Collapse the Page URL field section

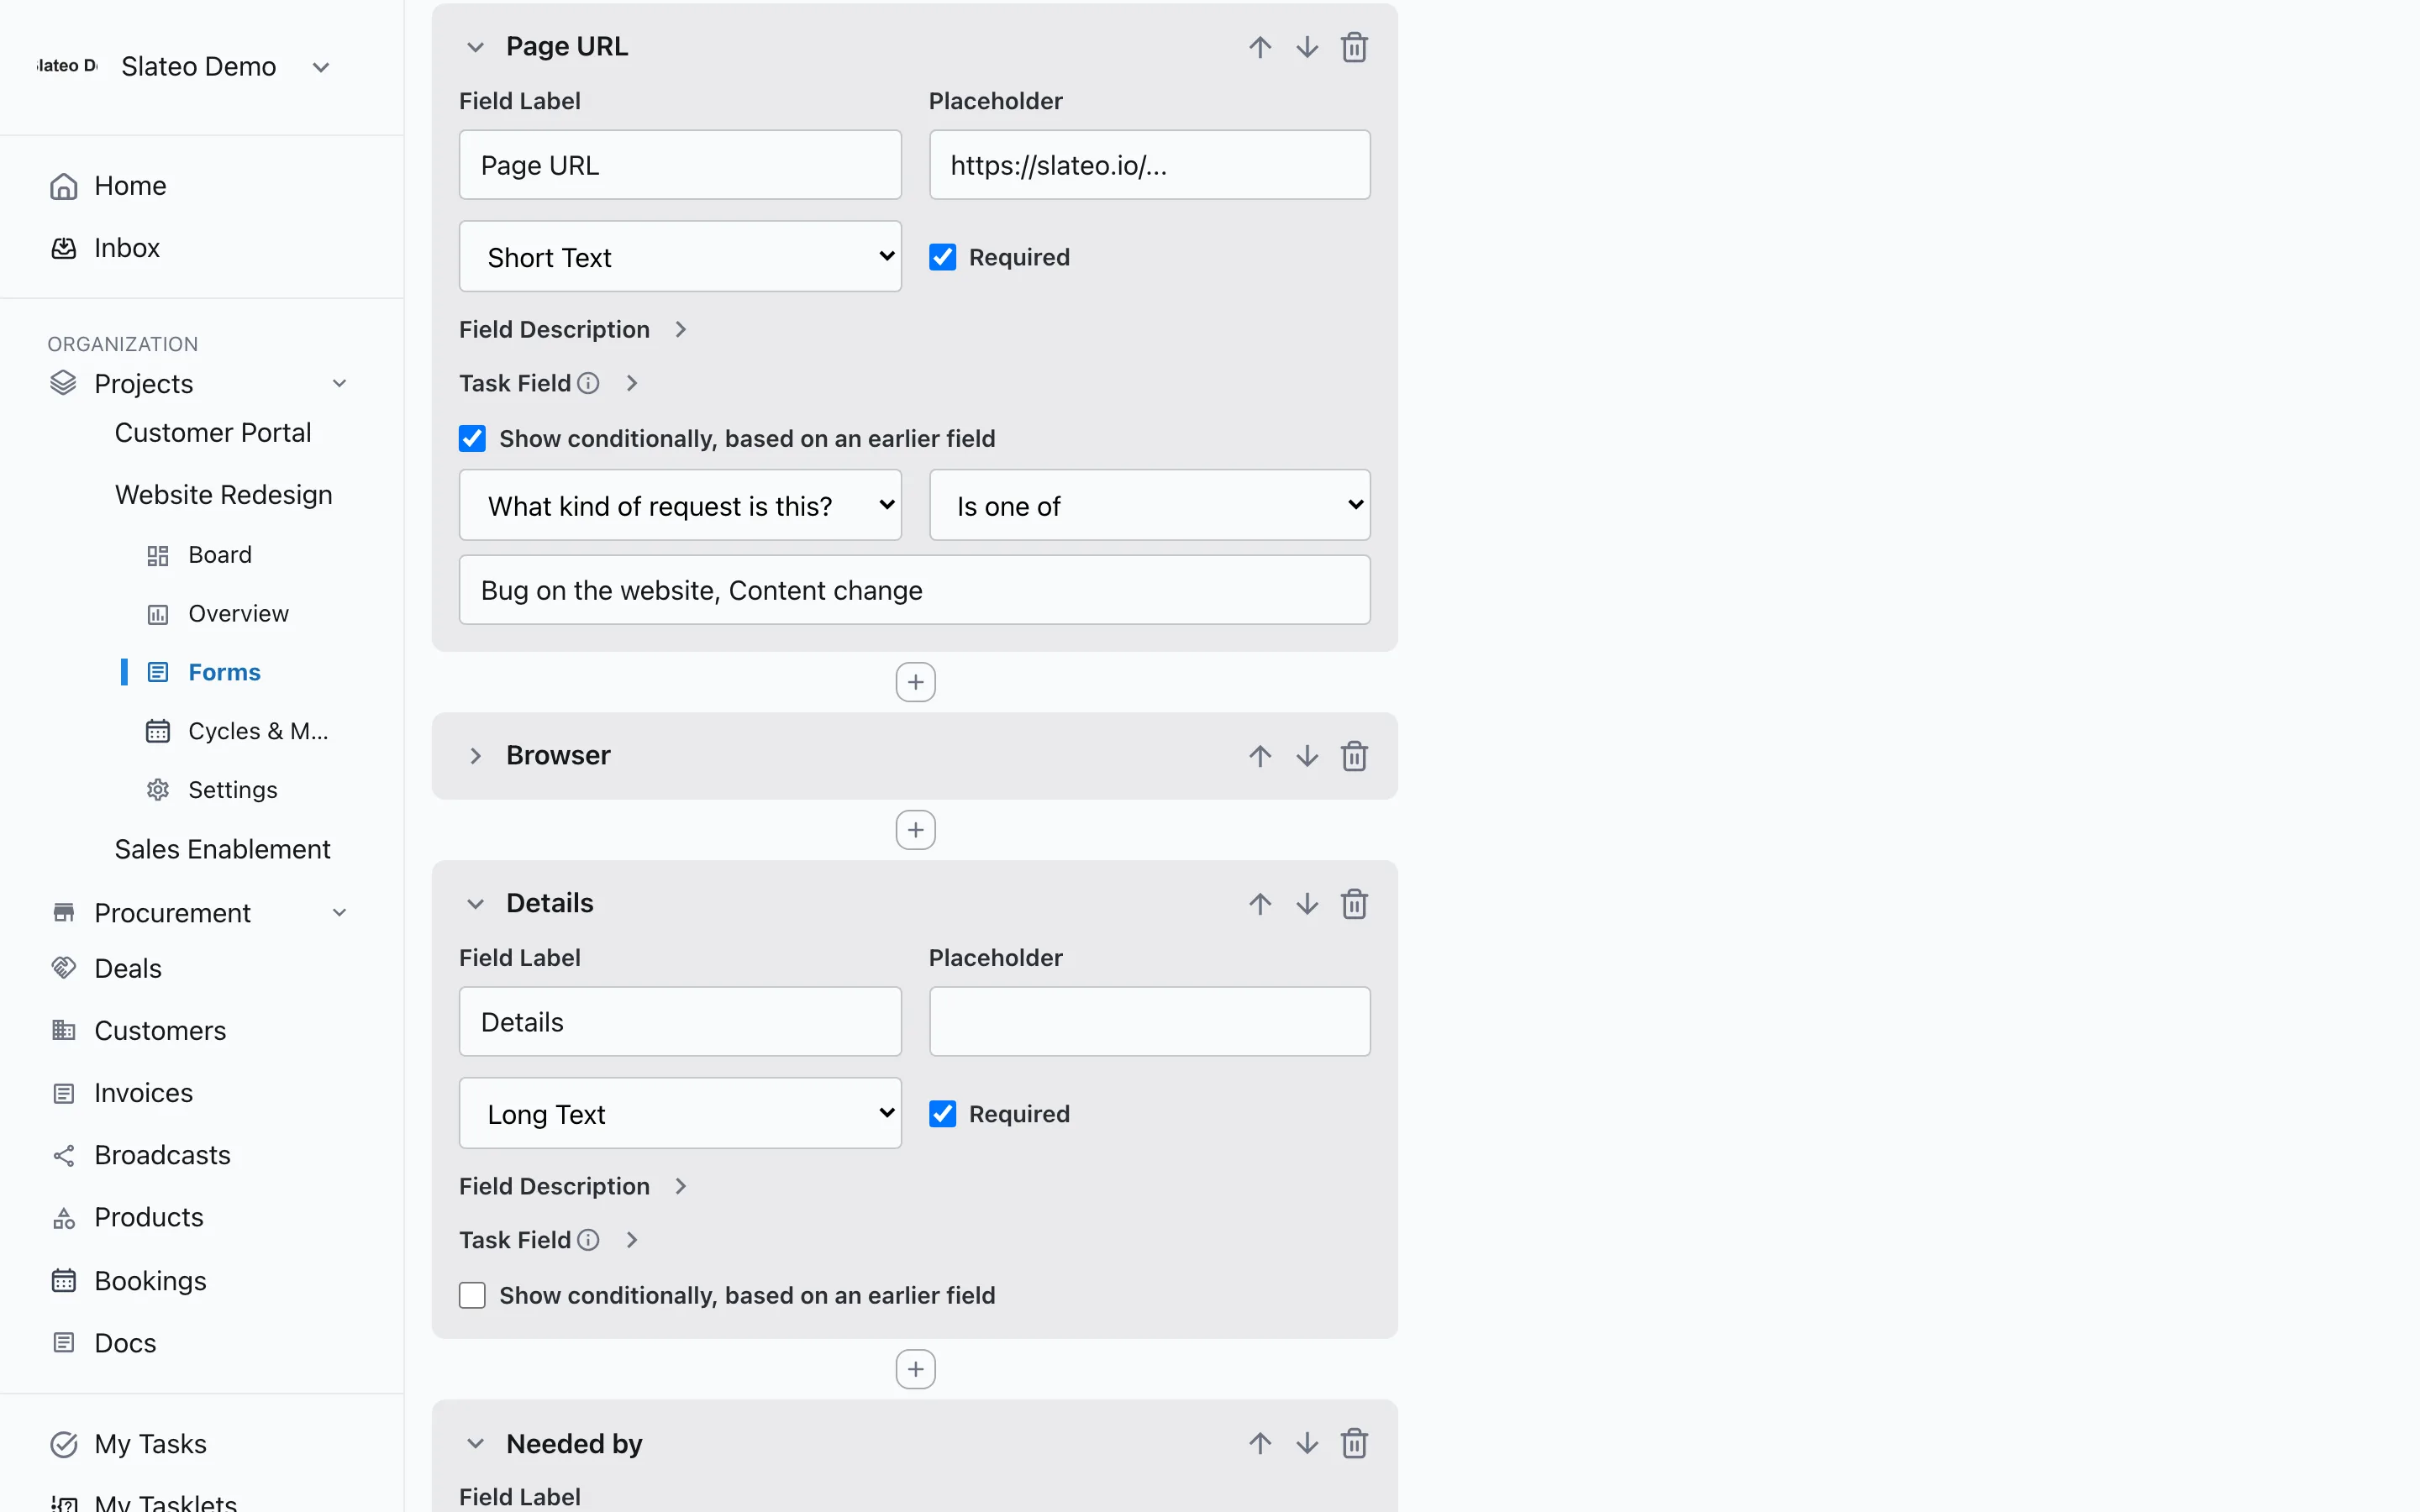[475, 47]
